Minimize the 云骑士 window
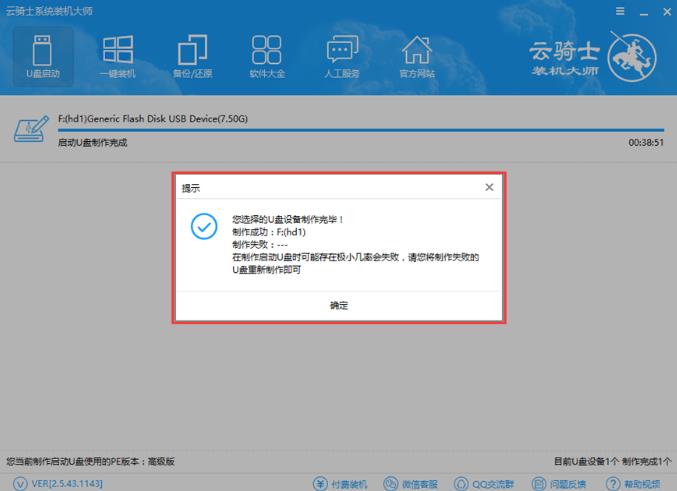The height and width of the screenshot is (491, 677). click(x=644, y=12)
